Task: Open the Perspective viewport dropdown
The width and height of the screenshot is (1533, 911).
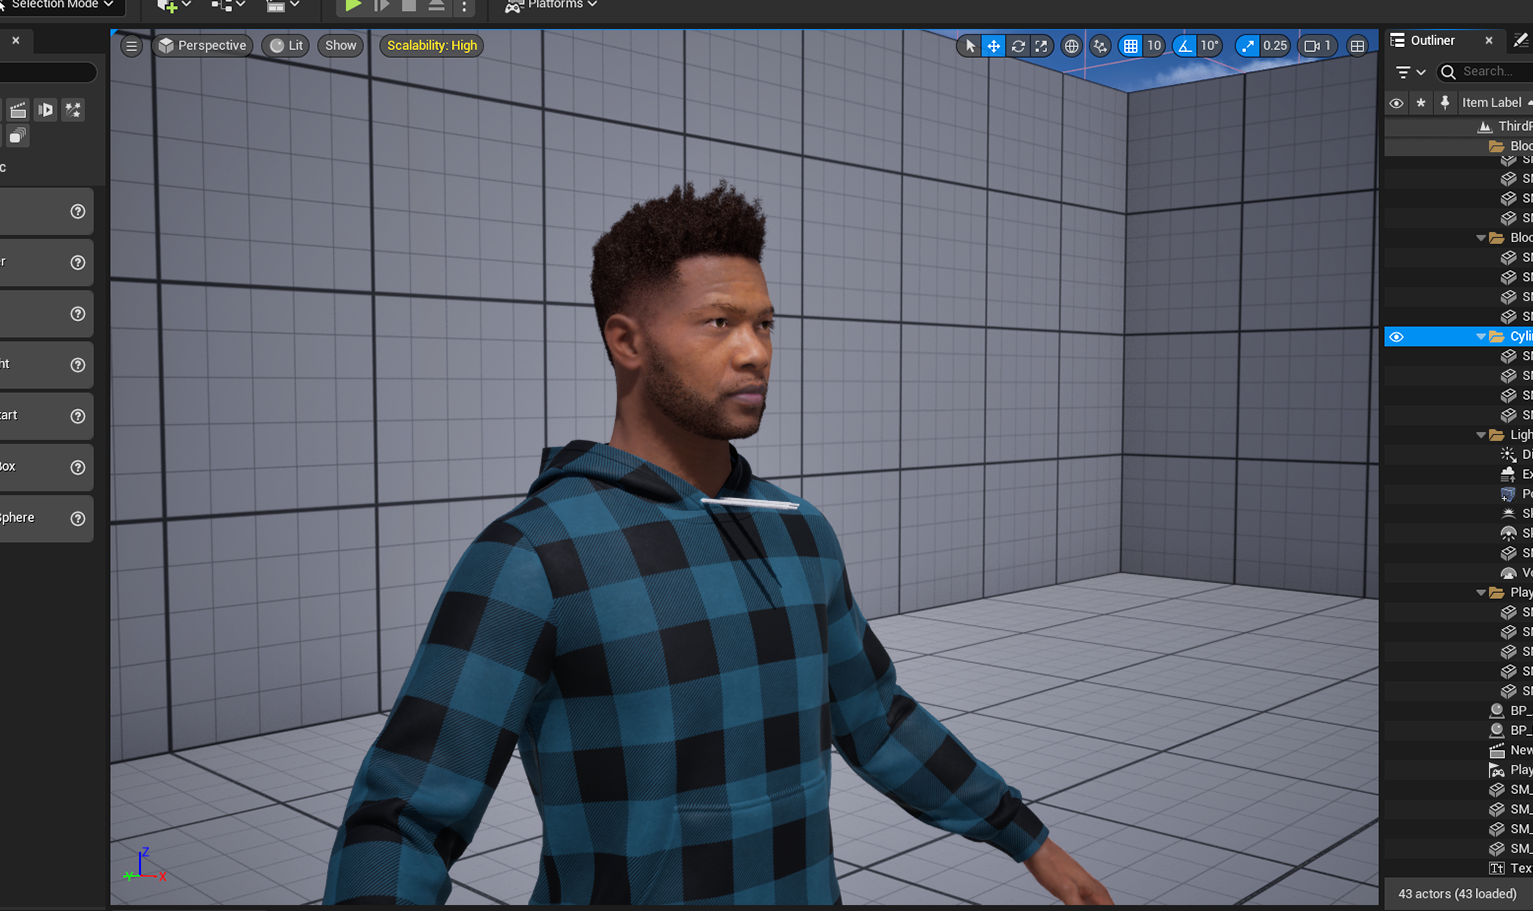Action: click(202, 45)
